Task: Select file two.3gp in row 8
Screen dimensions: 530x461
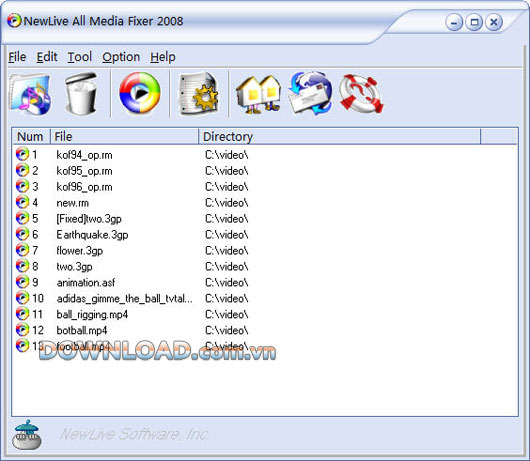Action: coord(74,267)
